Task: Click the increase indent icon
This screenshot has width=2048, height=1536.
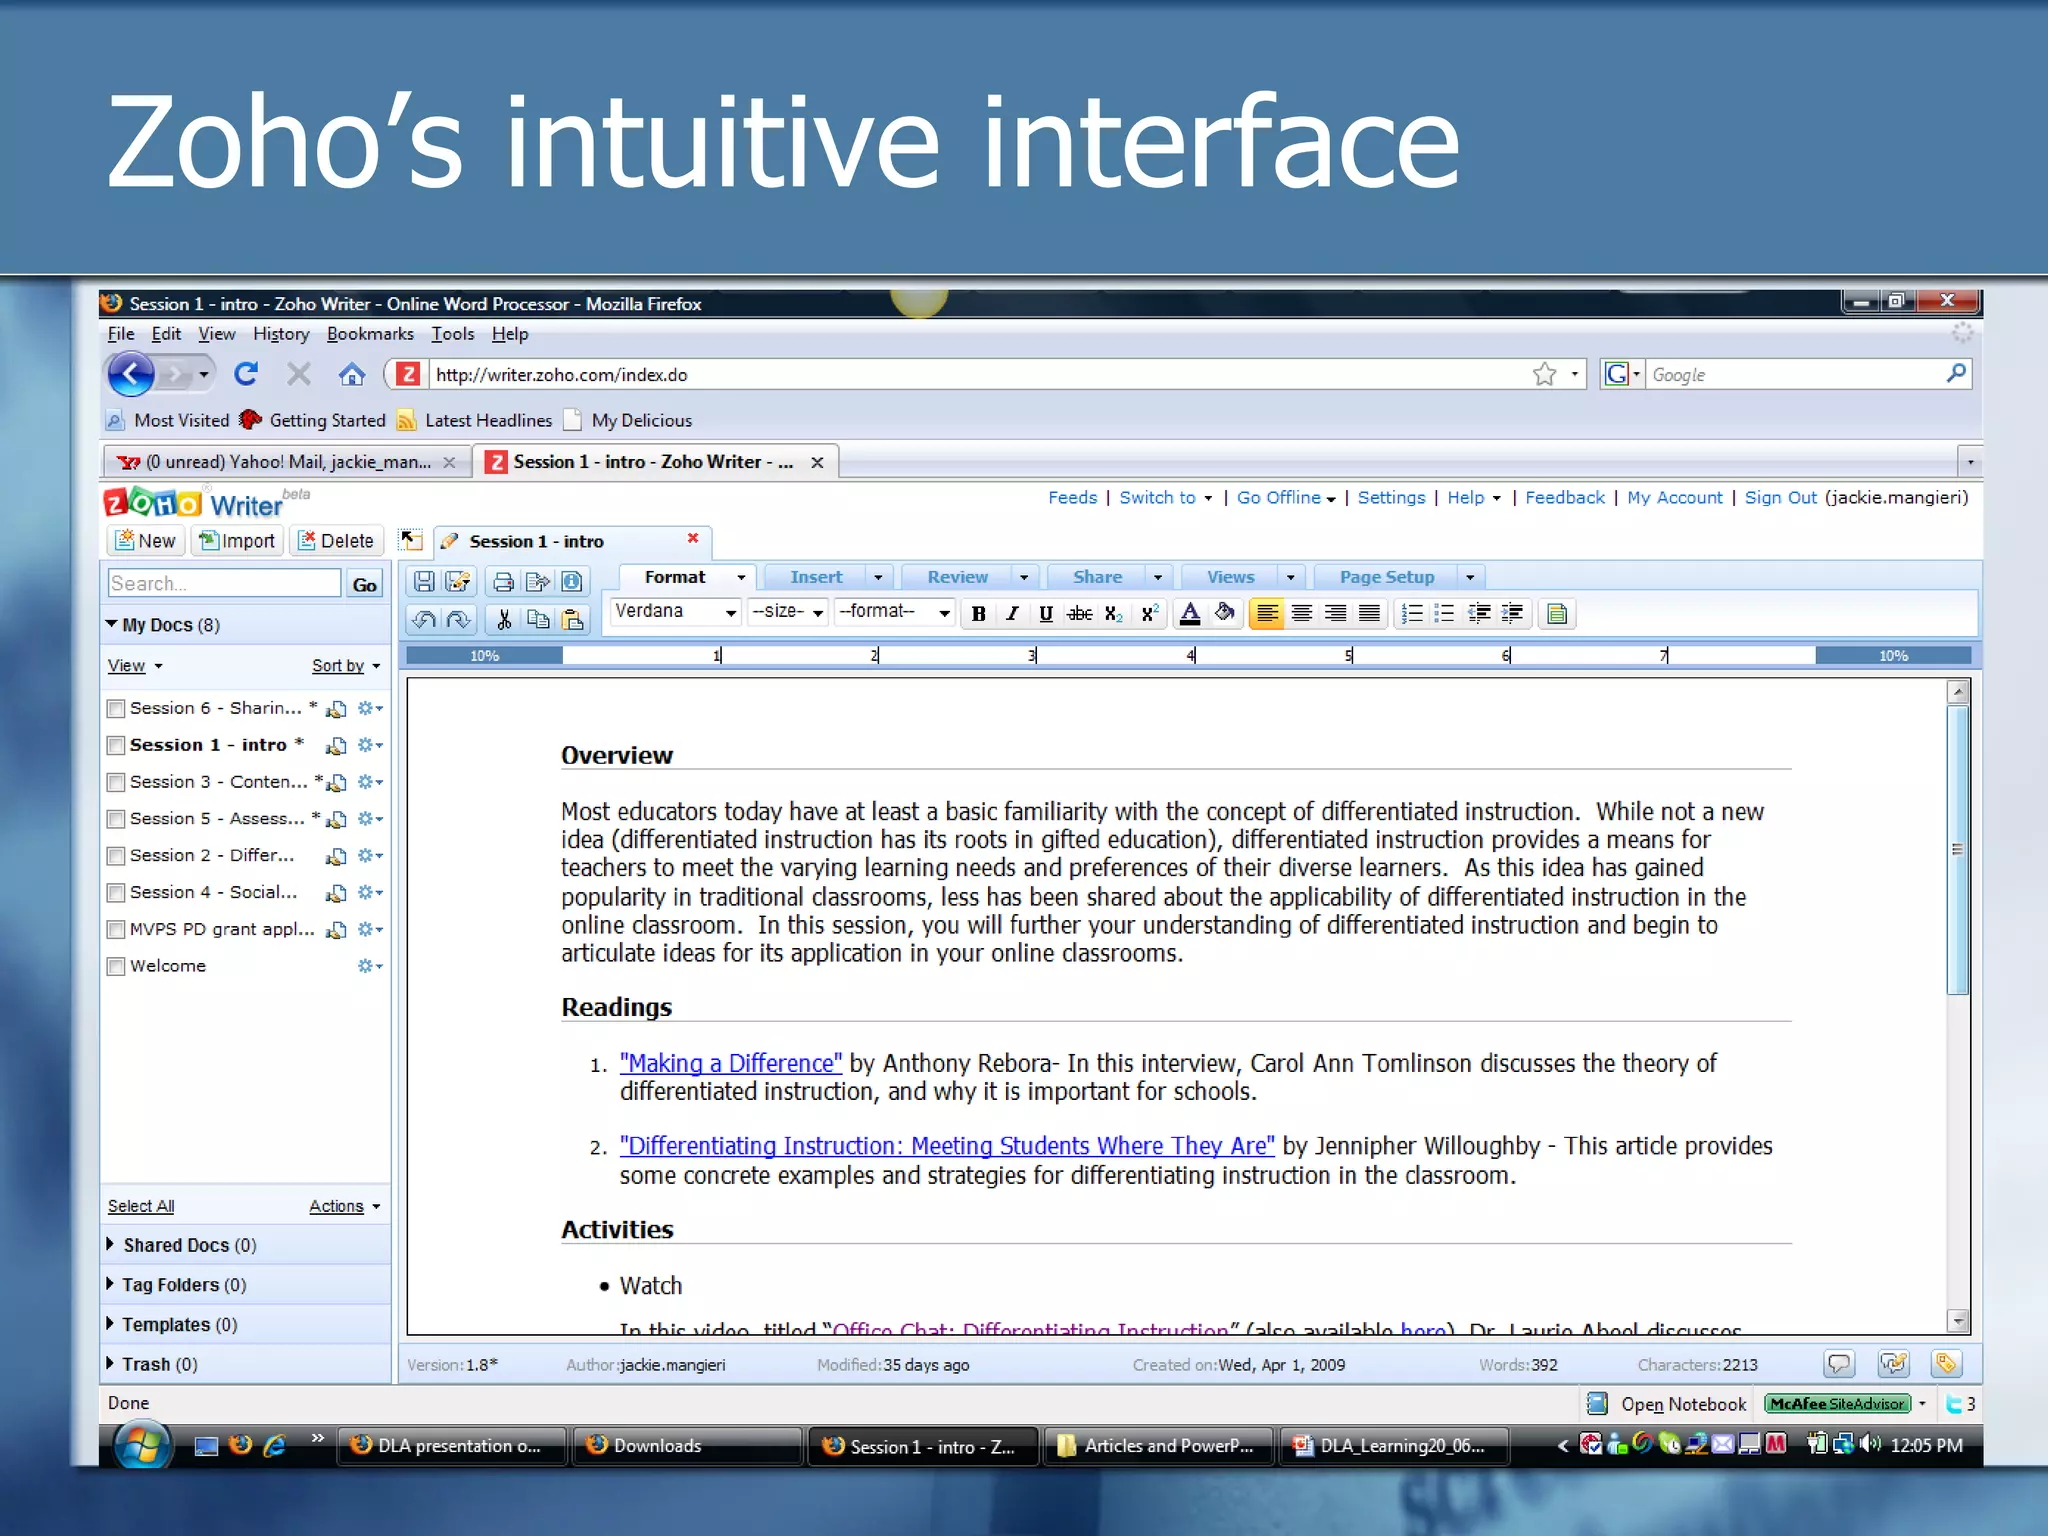Action: pos(1513,614)
